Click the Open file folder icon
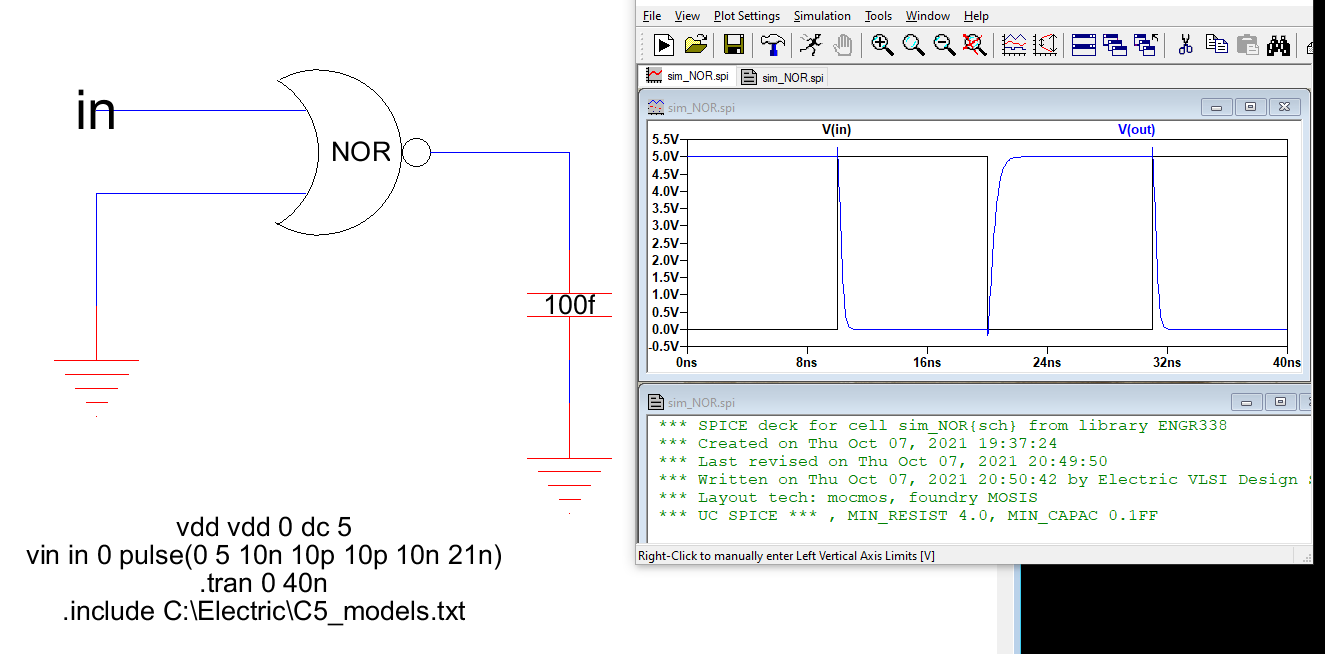The image size is (1325, 654). 696,44
